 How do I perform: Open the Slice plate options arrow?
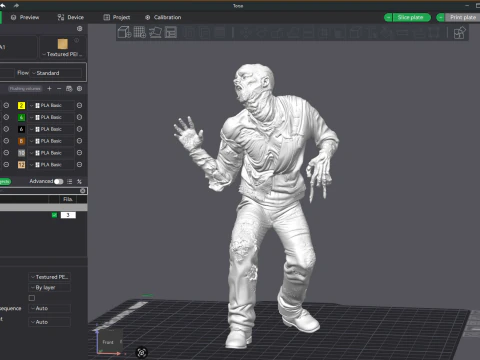click(388, 17)
